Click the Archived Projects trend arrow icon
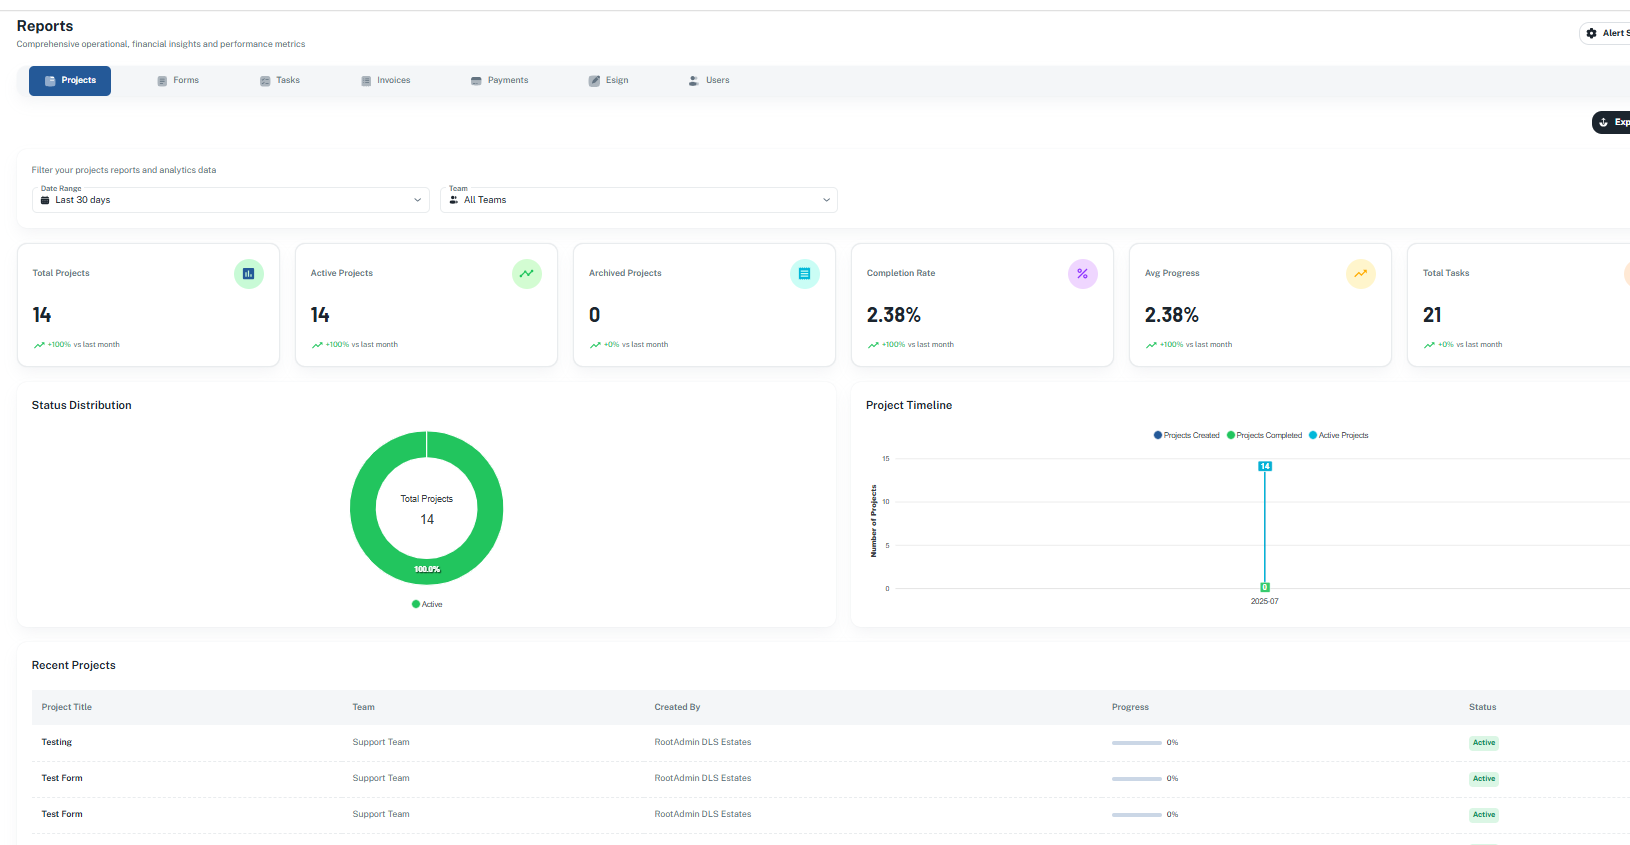Image resolution: width=1630 pixels, height=845 pixels. click(x=595, y=345)
